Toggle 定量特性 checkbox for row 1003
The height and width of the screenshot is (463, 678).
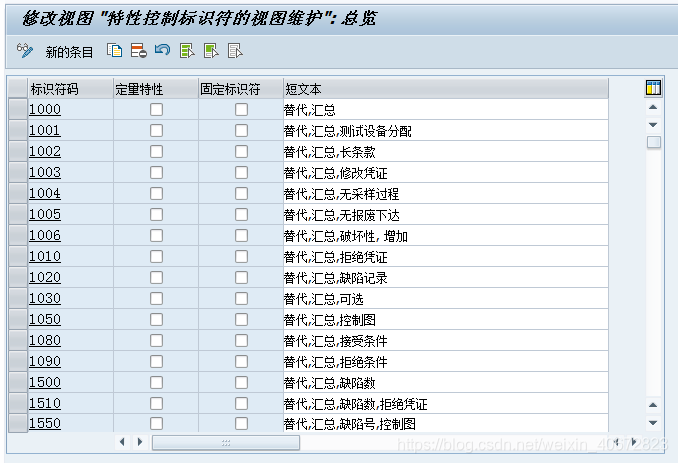tap(157, 172)
